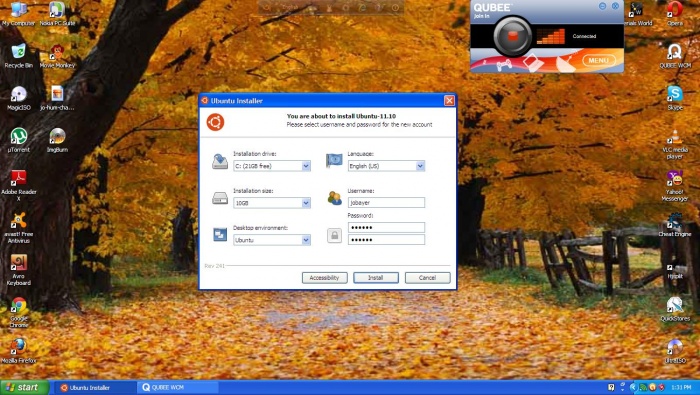This screenshot has width=700, height=395.
Task: Click the password padlock icon
Action: tap(334, 235)
